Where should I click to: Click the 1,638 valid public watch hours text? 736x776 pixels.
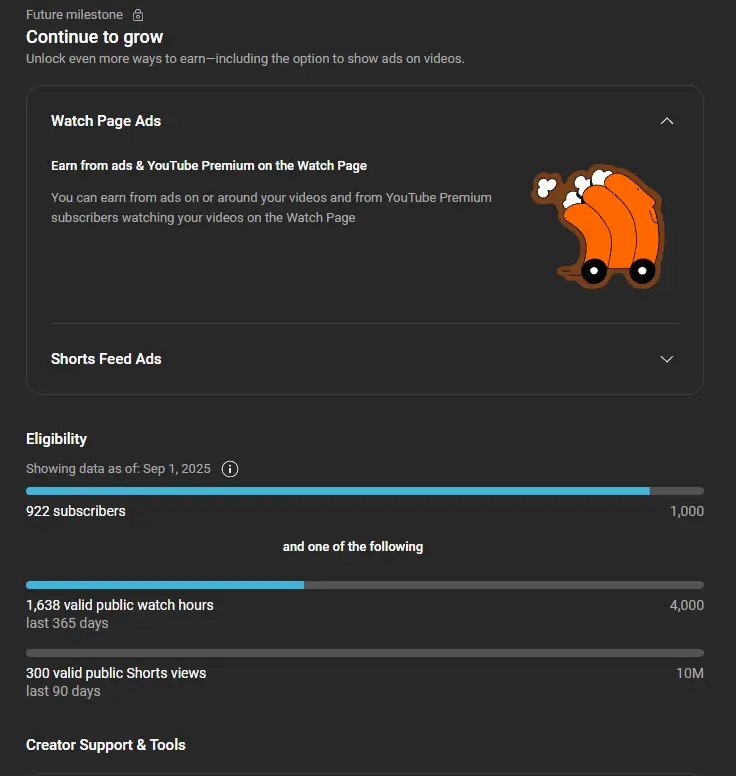point(119,605)
